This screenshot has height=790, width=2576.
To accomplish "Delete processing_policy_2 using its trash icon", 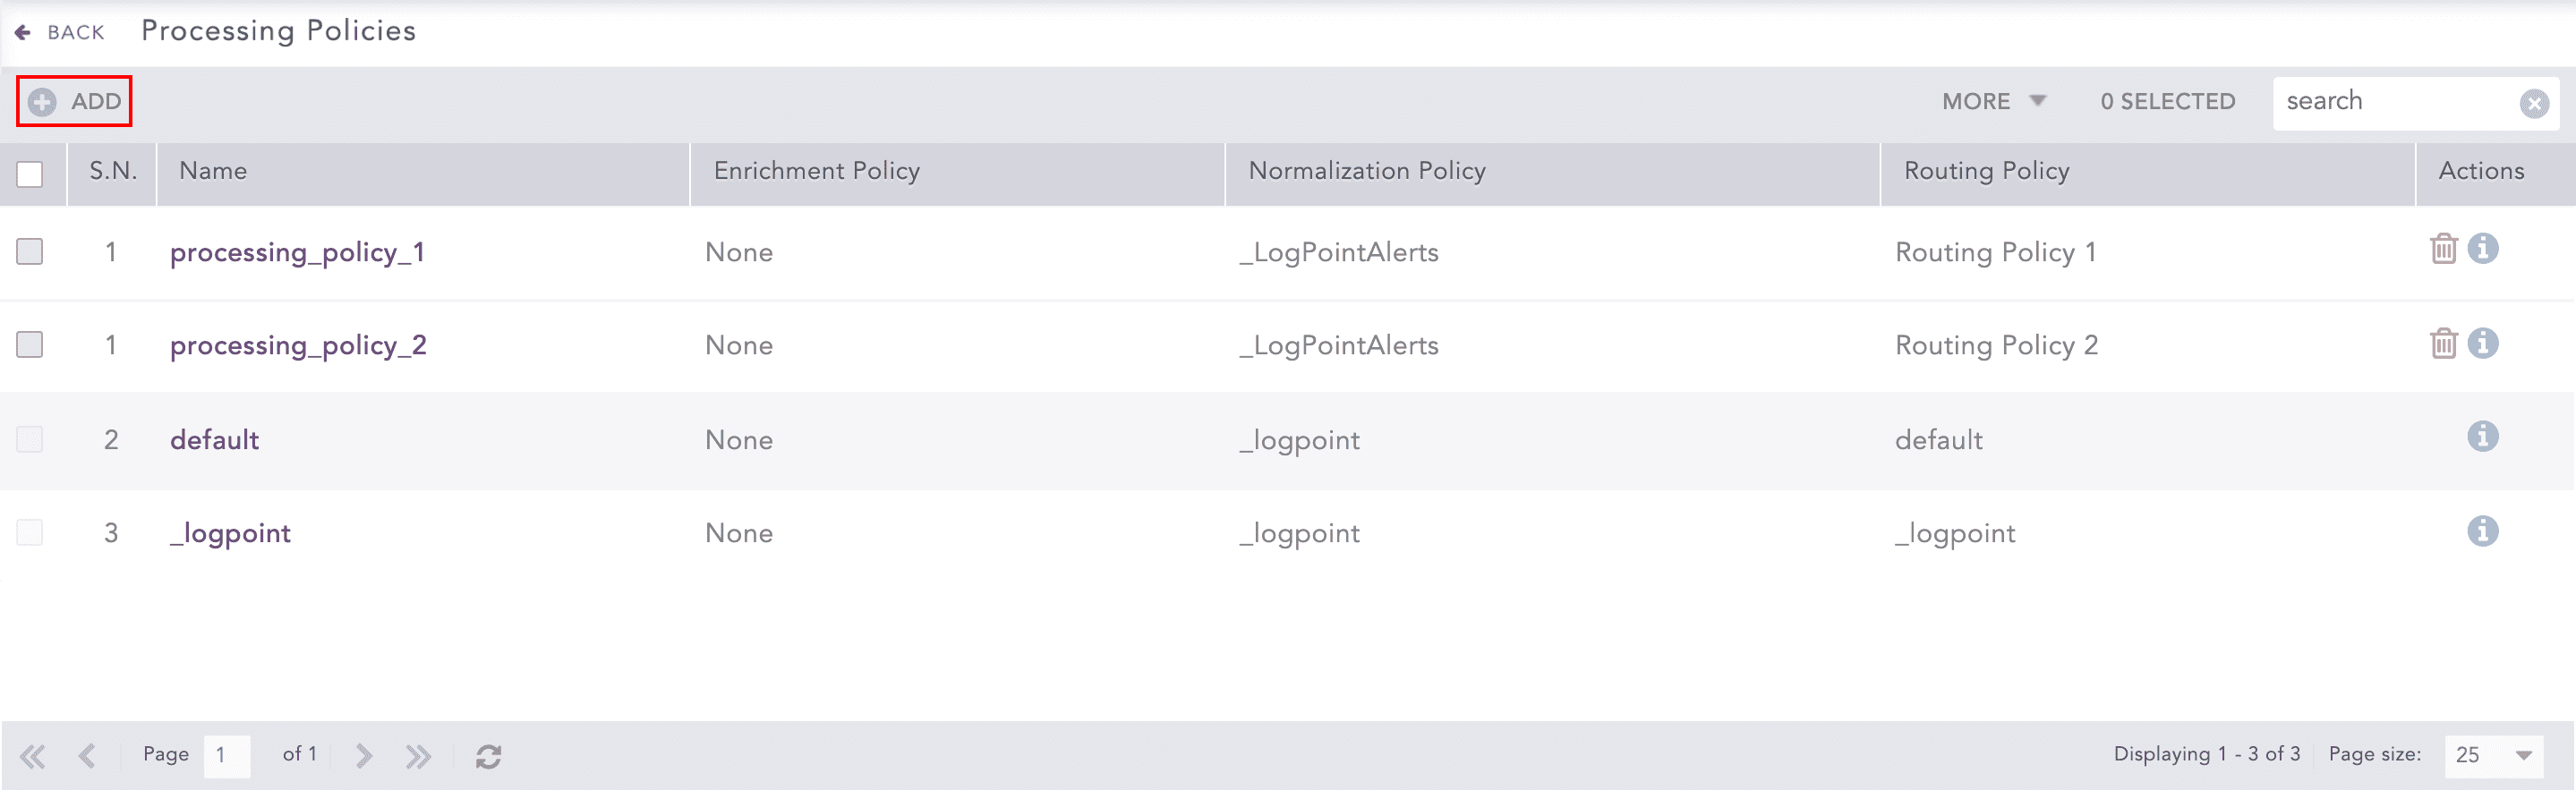I will [x=2443, y=343].
